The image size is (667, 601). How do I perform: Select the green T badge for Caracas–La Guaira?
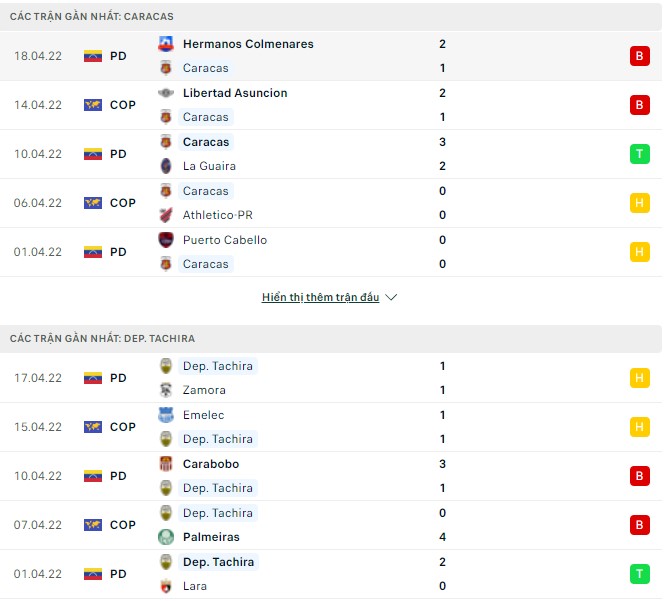[x=639, y=154]
